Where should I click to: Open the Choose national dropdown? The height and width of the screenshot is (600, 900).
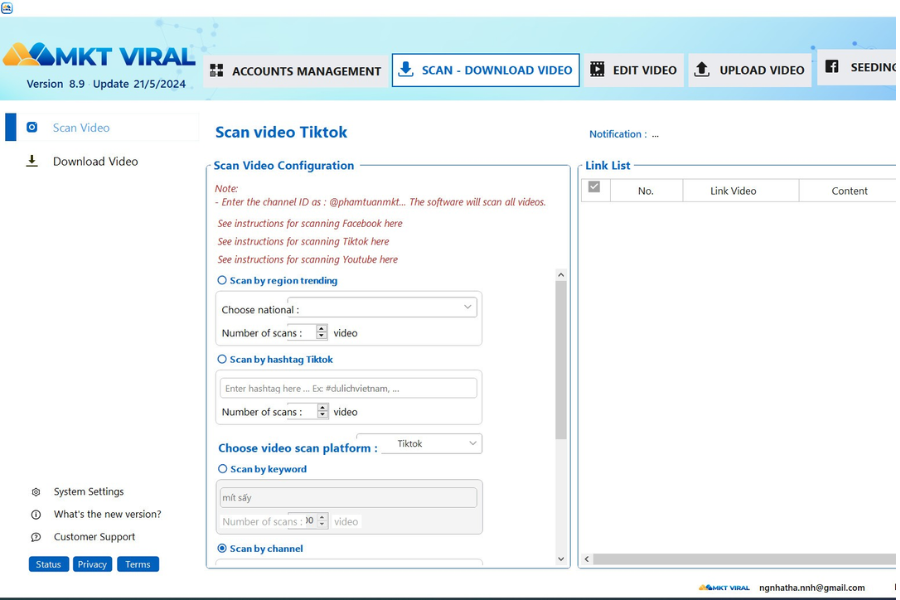point(382,307)
